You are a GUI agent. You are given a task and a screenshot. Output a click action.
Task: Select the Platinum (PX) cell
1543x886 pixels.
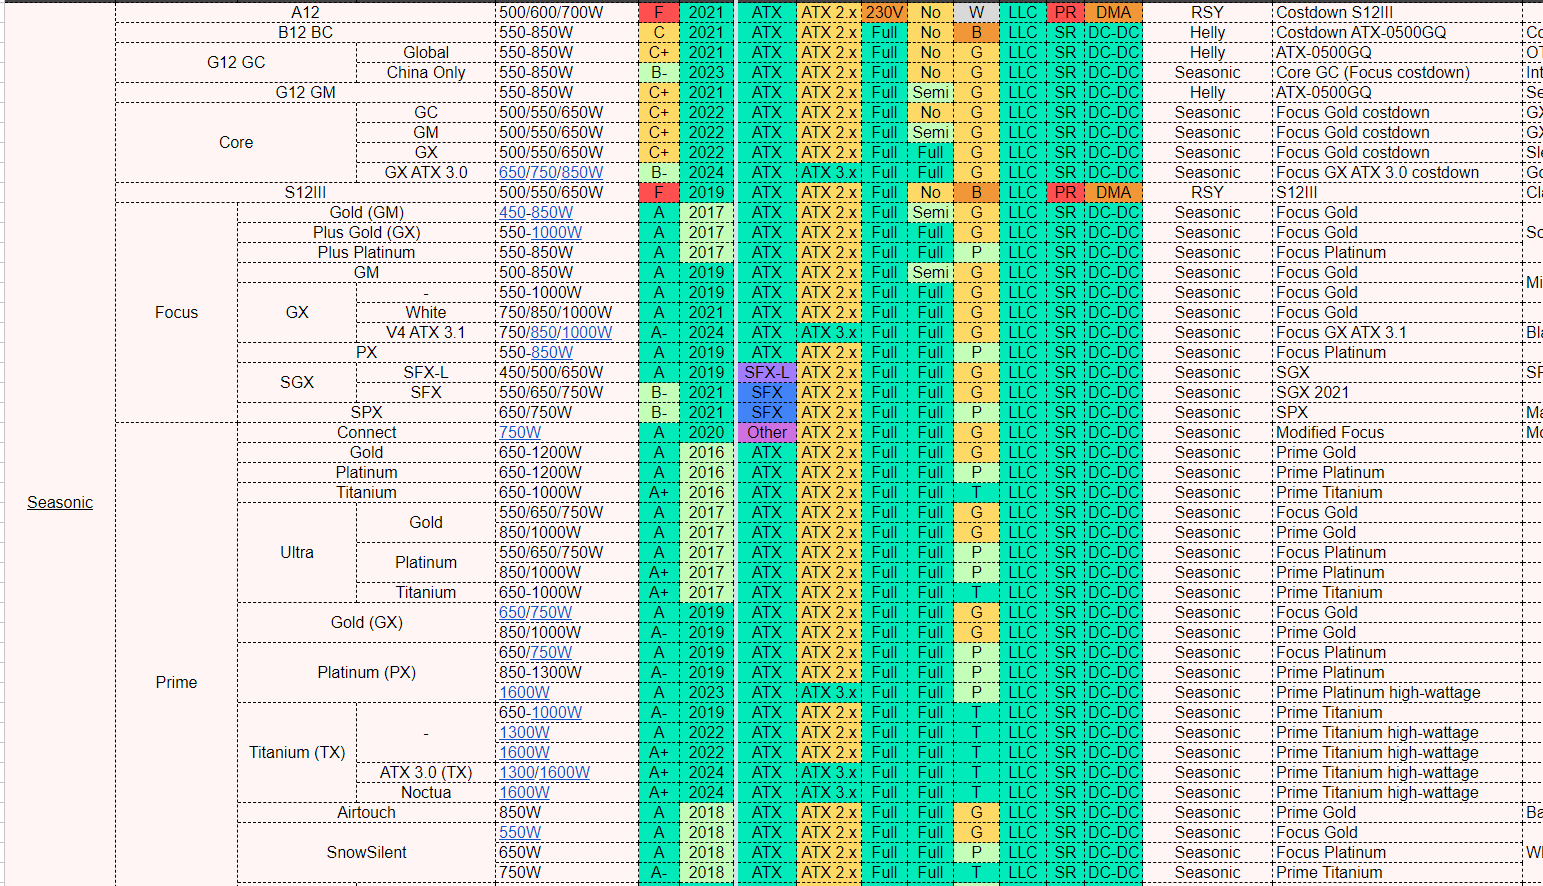coord(367,672)
